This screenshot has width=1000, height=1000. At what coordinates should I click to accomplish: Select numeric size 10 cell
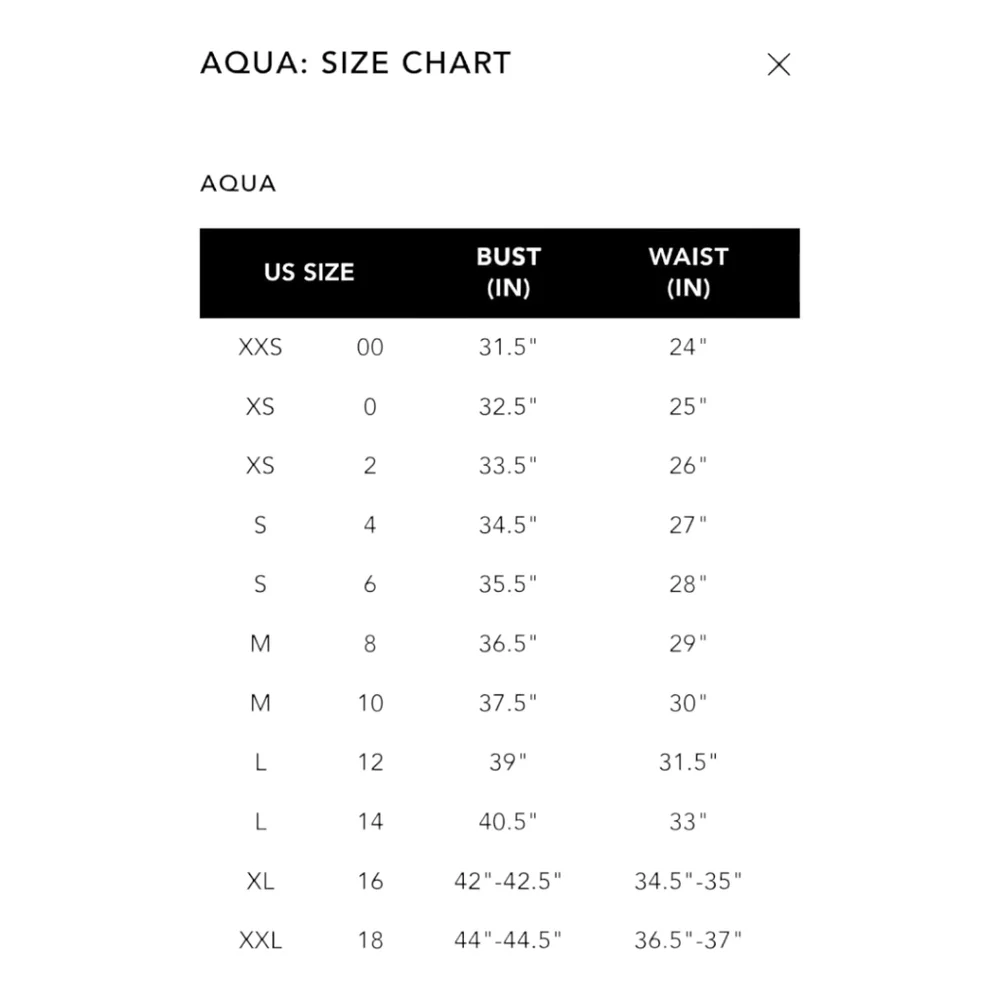(370, 703)
